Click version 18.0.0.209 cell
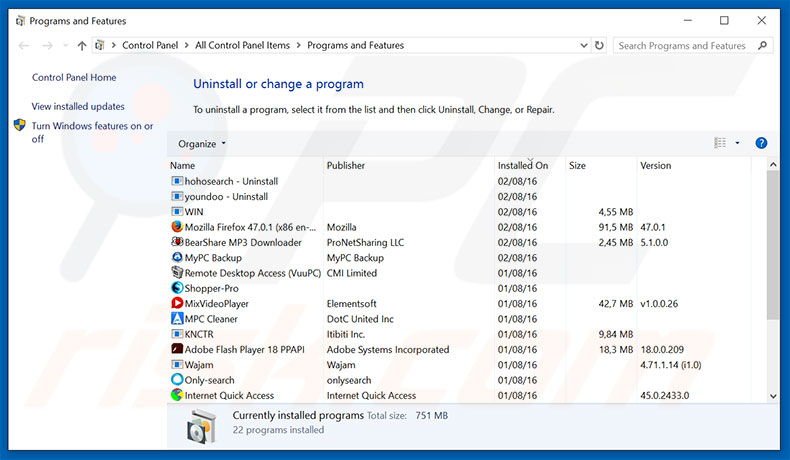 pos(662,349)
